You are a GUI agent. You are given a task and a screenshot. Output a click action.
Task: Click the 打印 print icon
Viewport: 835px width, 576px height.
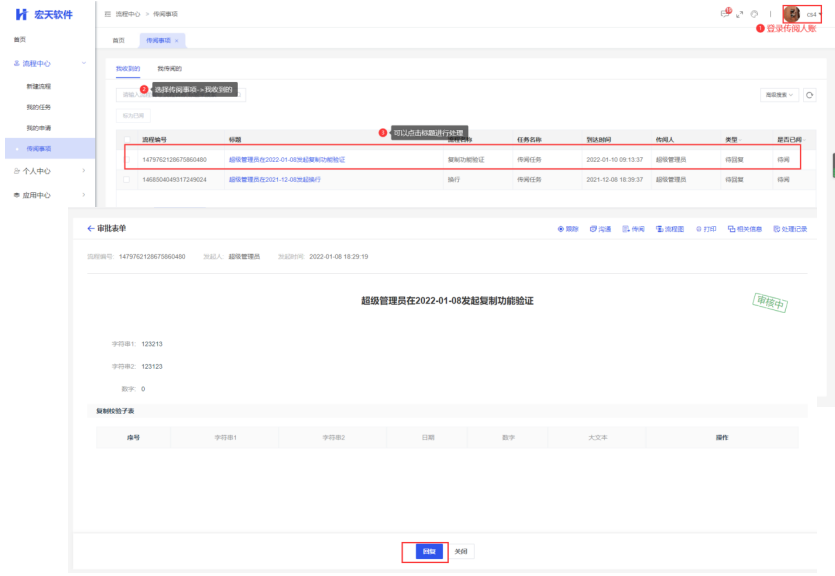(706, 229)
